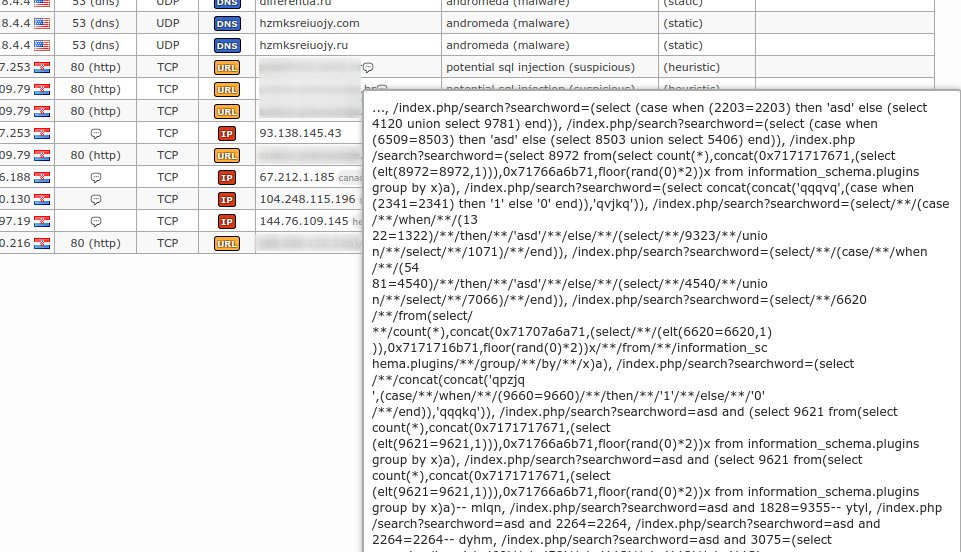961x552 pixels.
Task: Click source address 0.216
Action: 15,243
